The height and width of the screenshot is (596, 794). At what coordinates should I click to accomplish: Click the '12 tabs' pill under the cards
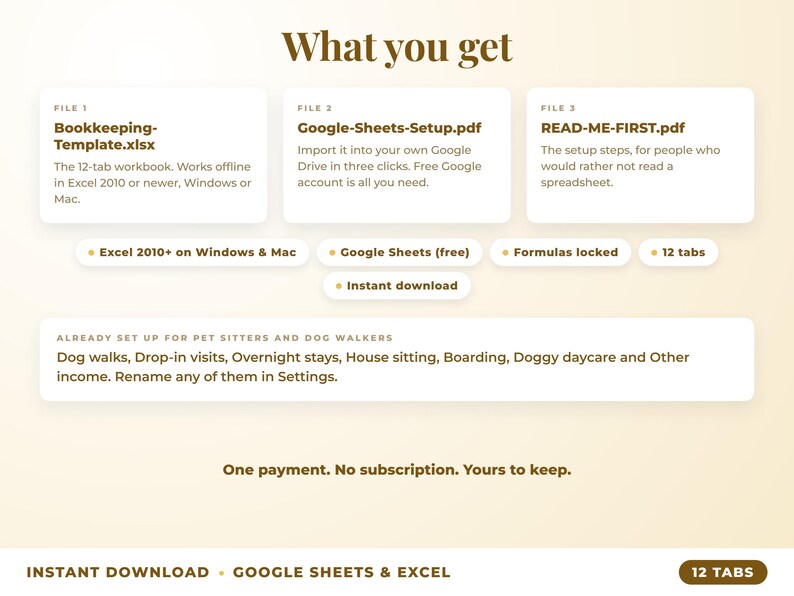click(679, 252)
